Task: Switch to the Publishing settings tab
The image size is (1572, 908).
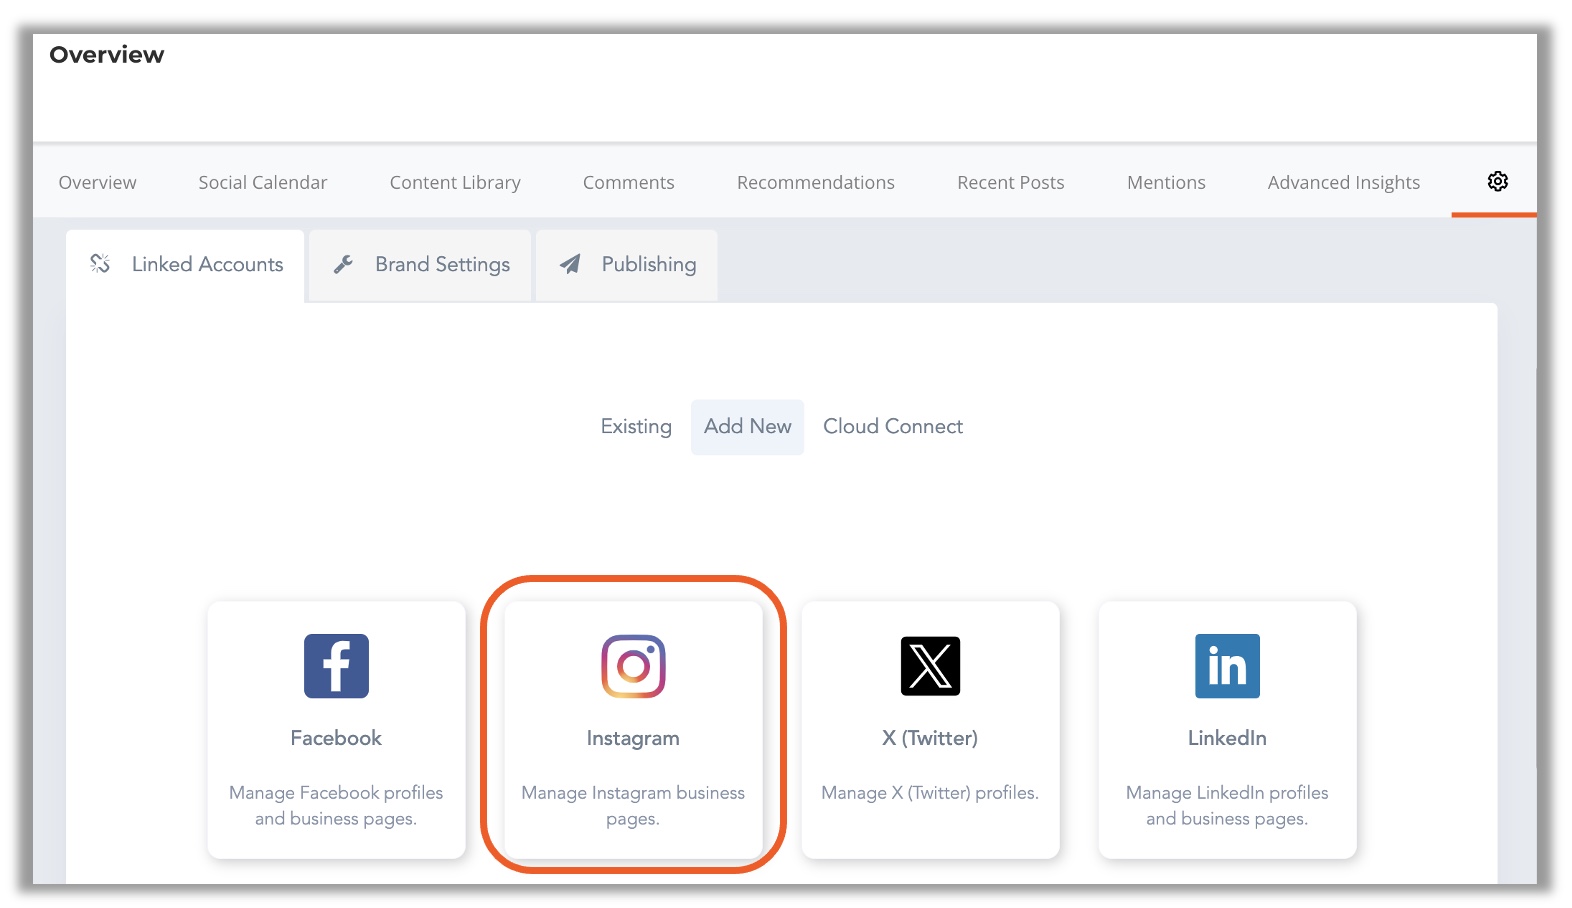Action: (x=627, y=265)
